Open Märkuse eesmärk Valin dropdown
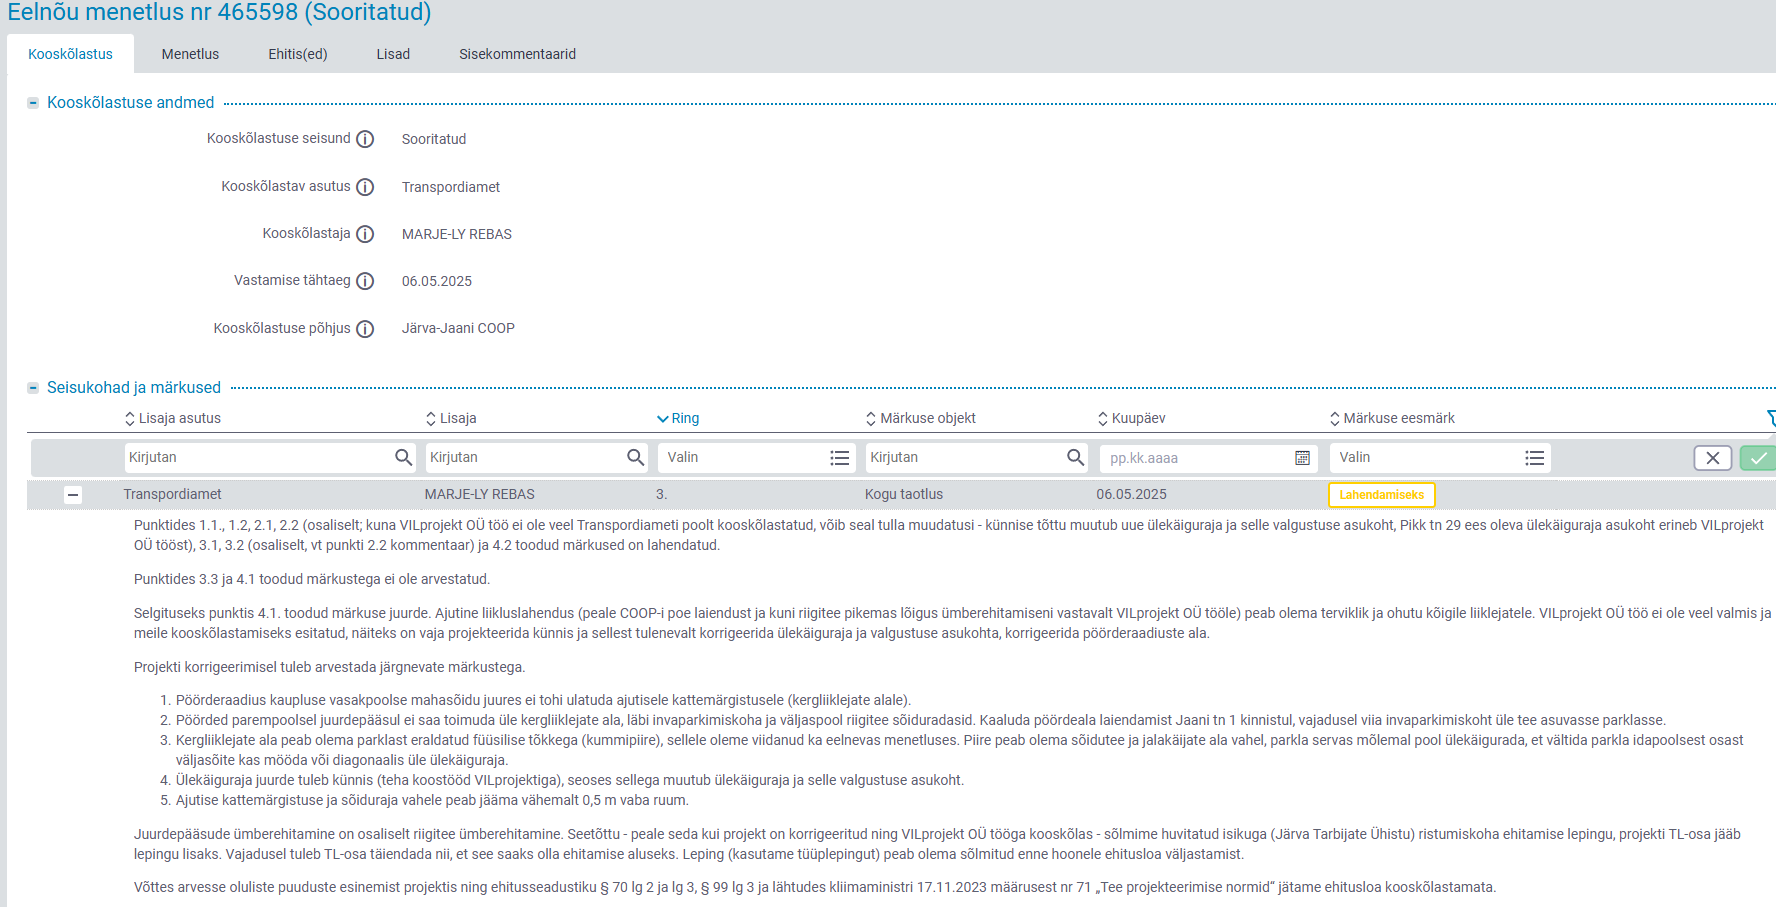The height and width of the screenshot is (907, 1776). point(1440,457)
